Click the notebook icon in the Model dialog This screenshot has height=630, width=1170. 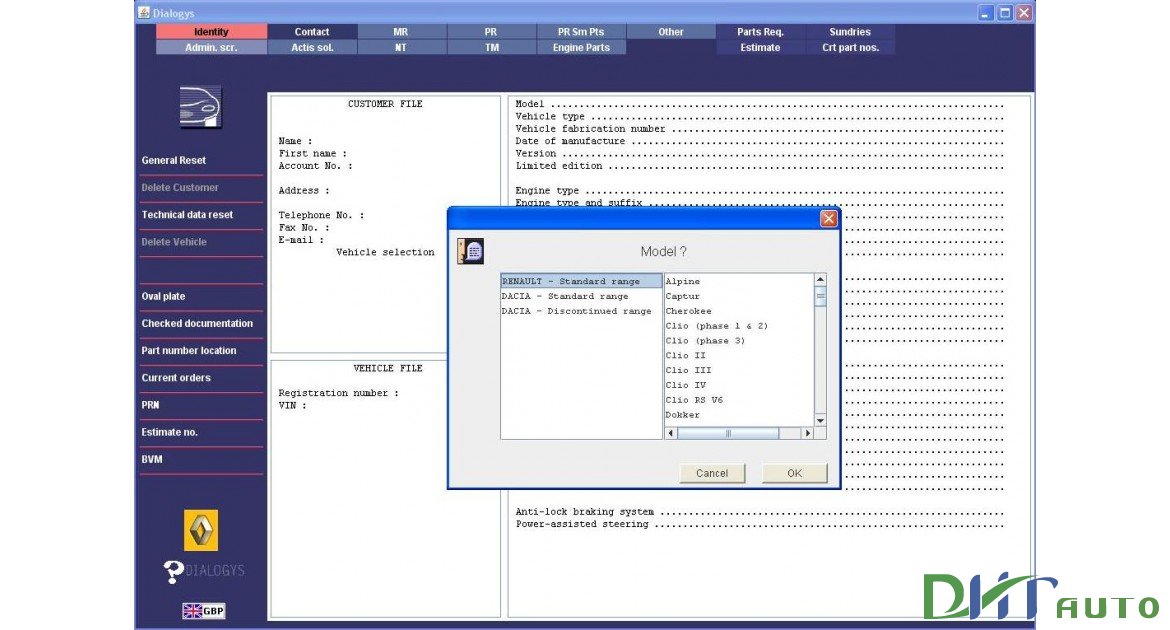tap(469, 251)
